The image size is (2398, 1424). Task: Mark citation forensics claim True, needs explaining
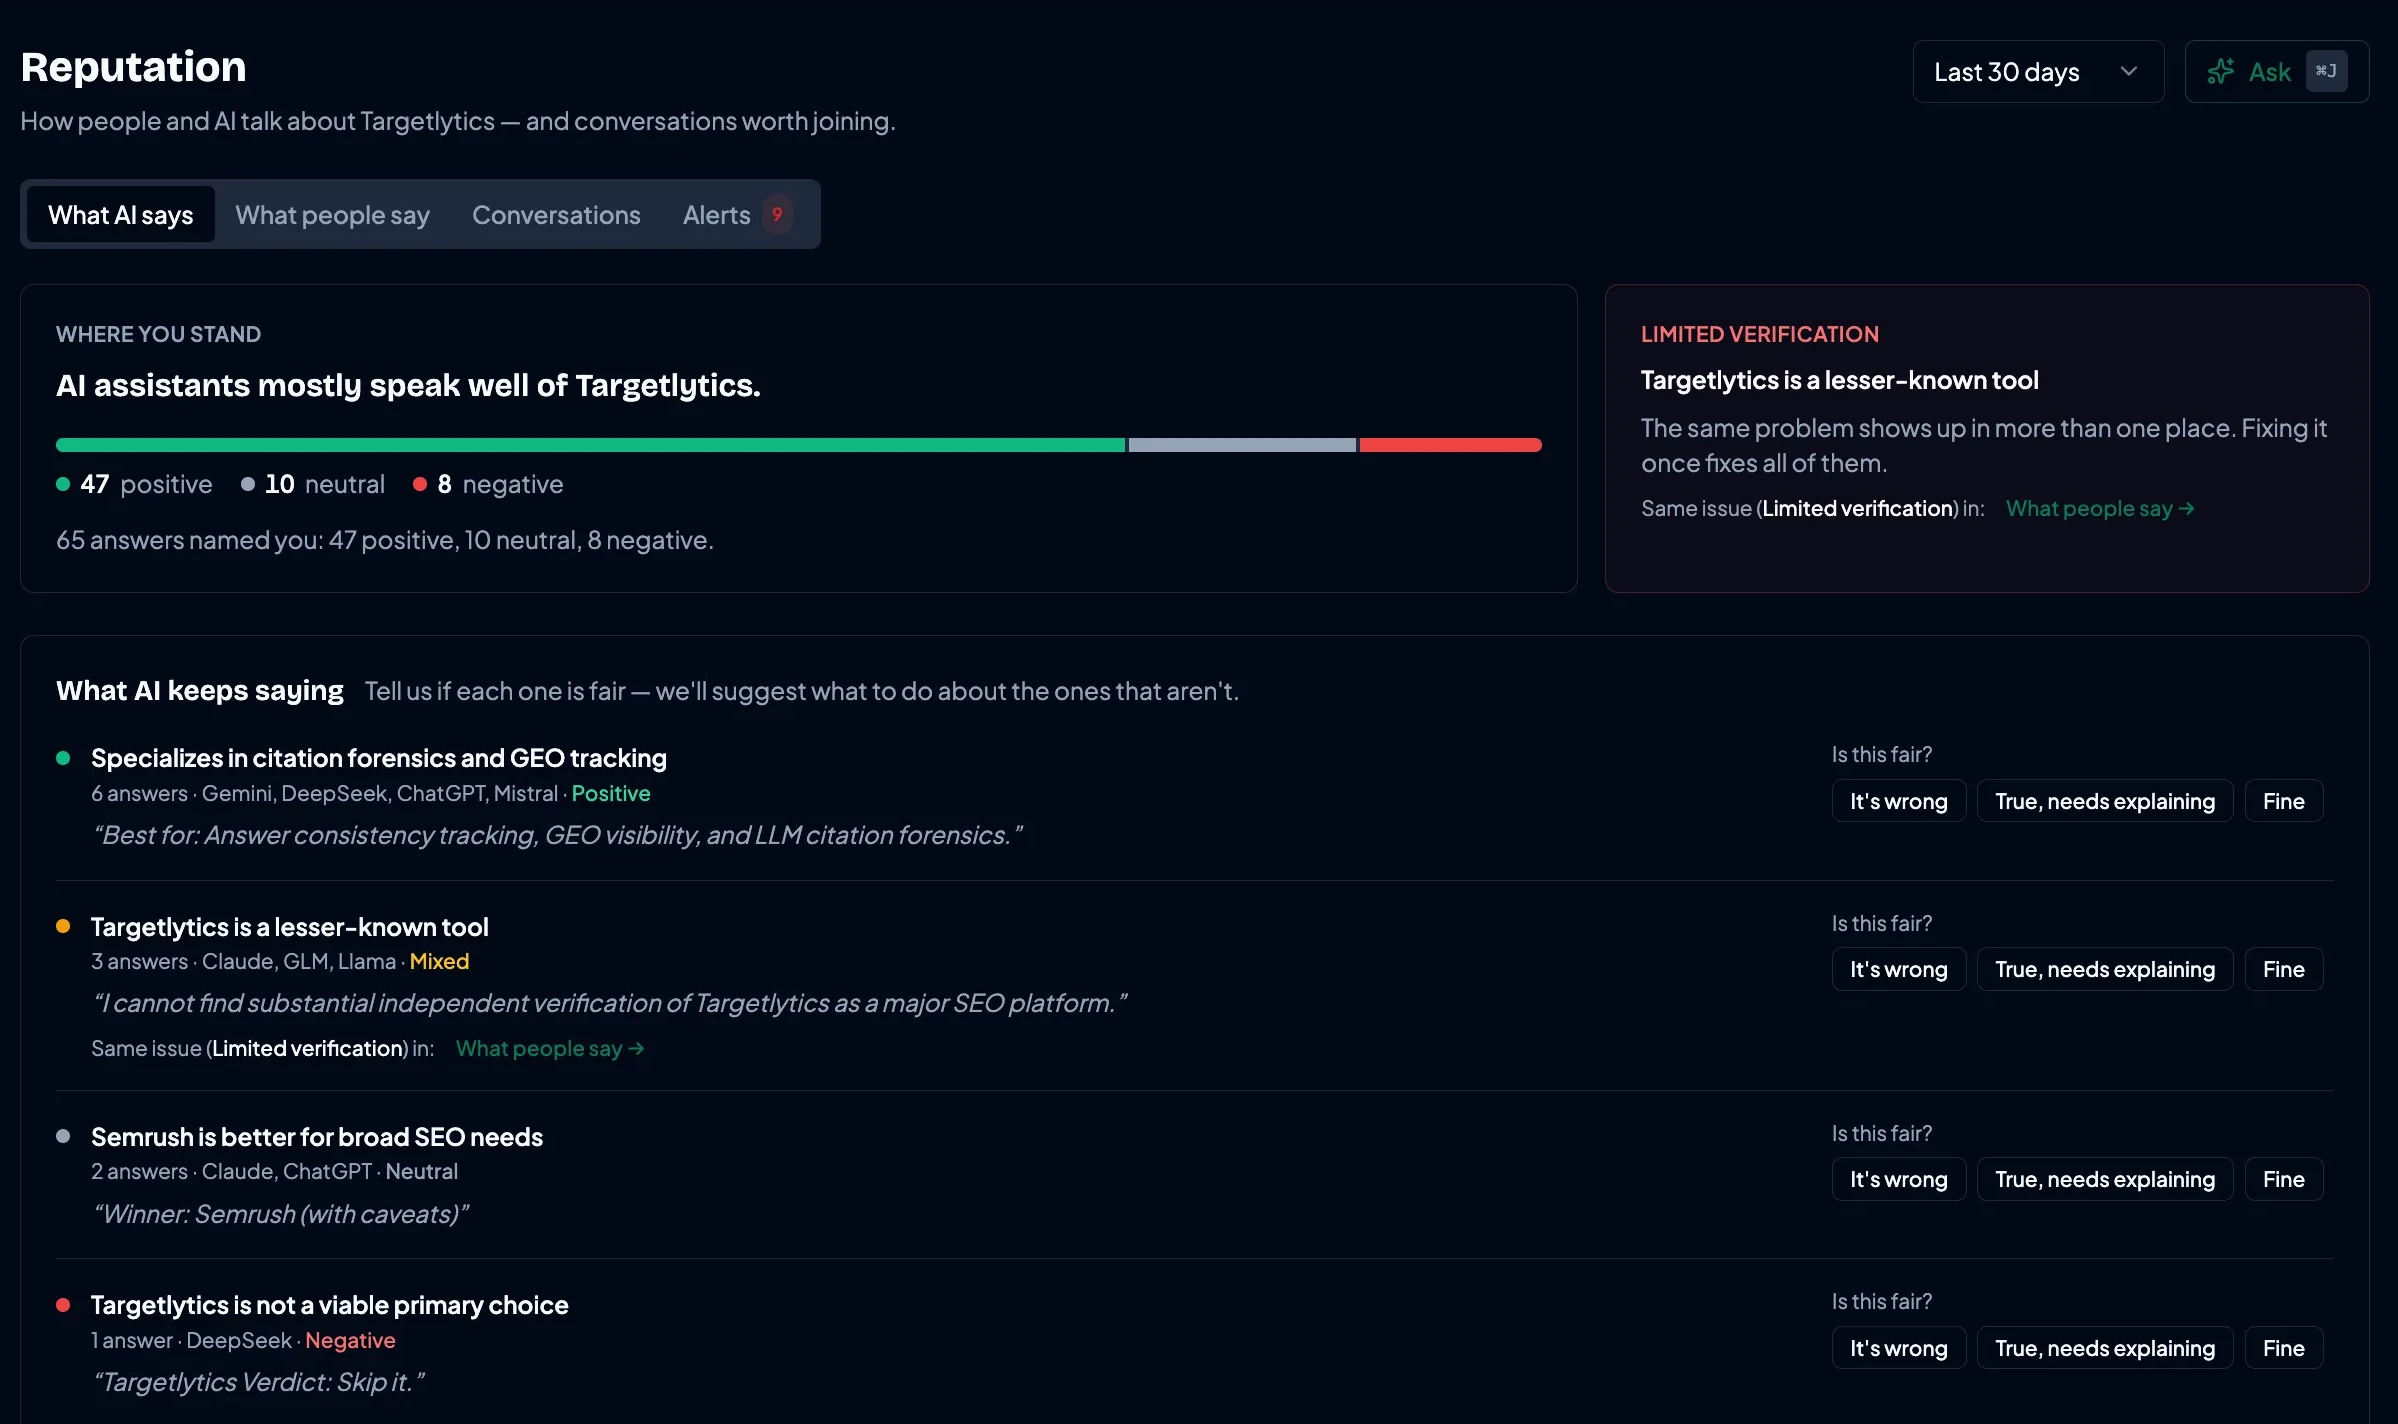point(2105,801)
